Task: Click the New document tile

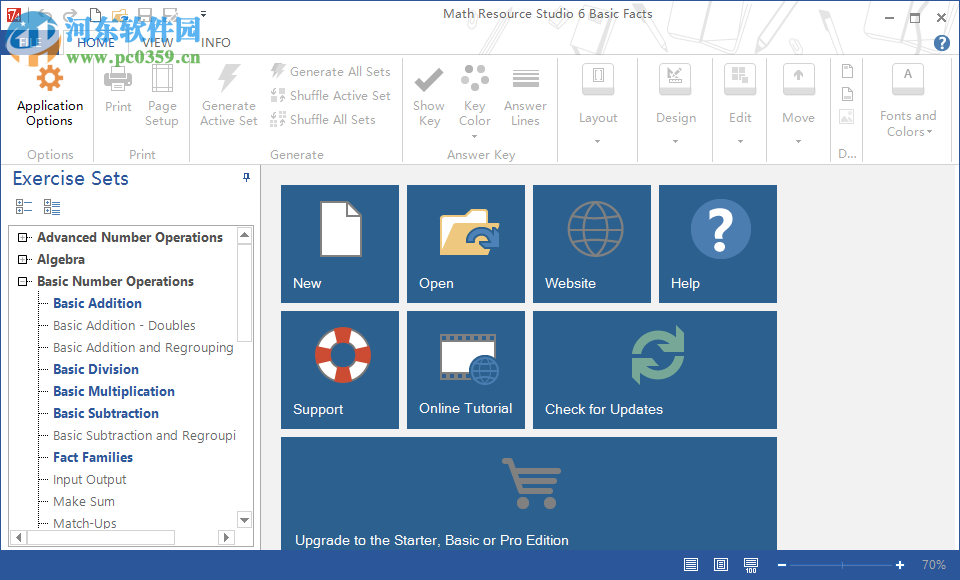Action: point(339,243)
